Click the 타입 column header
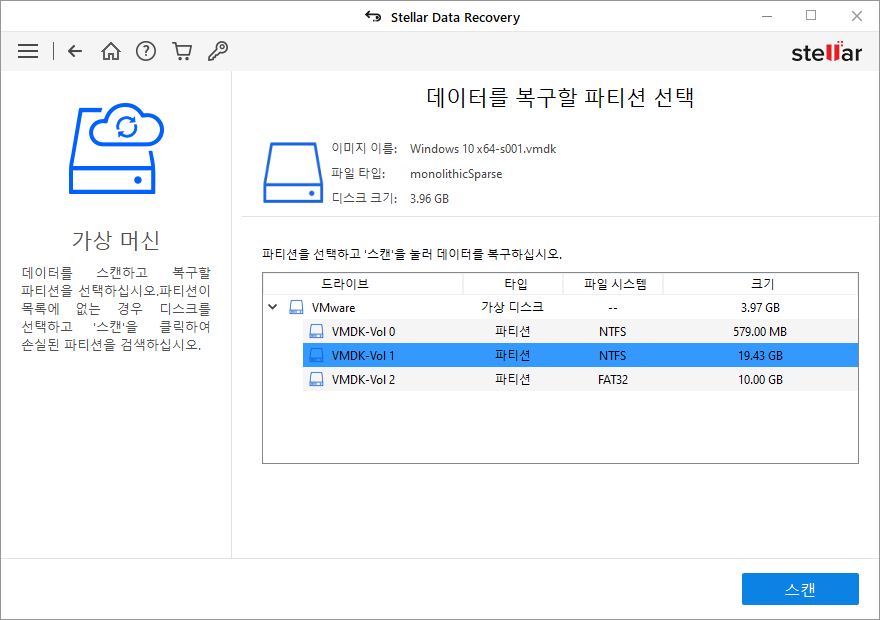The width and height of the screenshot is (880, 620). tap(513, 284)
